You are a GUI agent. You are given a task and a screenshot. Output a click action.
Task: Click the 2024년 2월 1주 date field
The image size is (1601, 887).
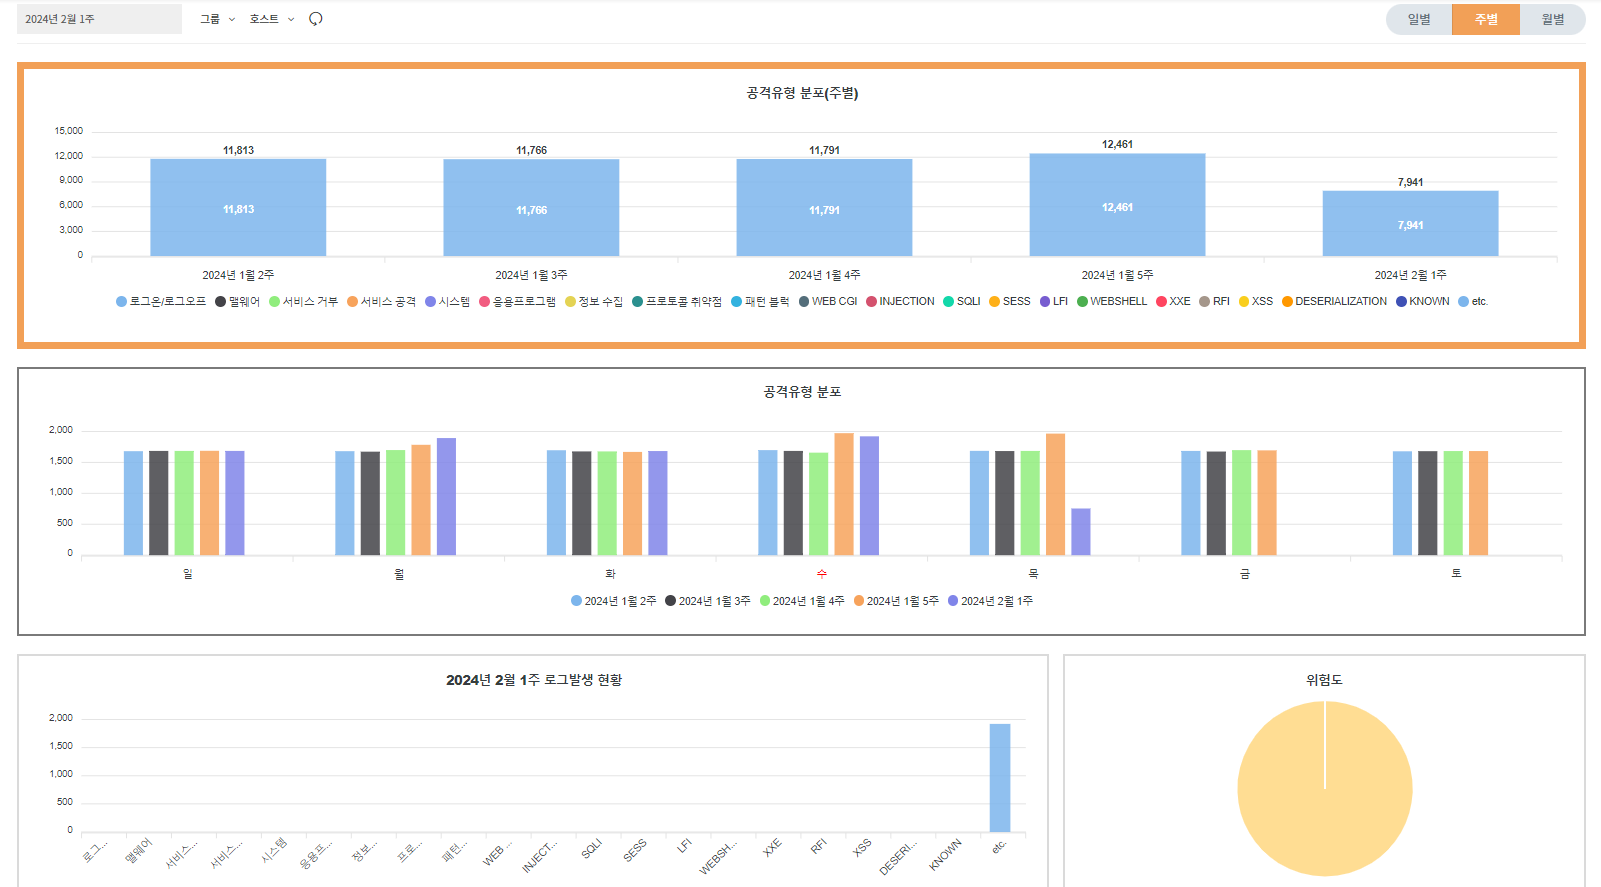(99, 19)
